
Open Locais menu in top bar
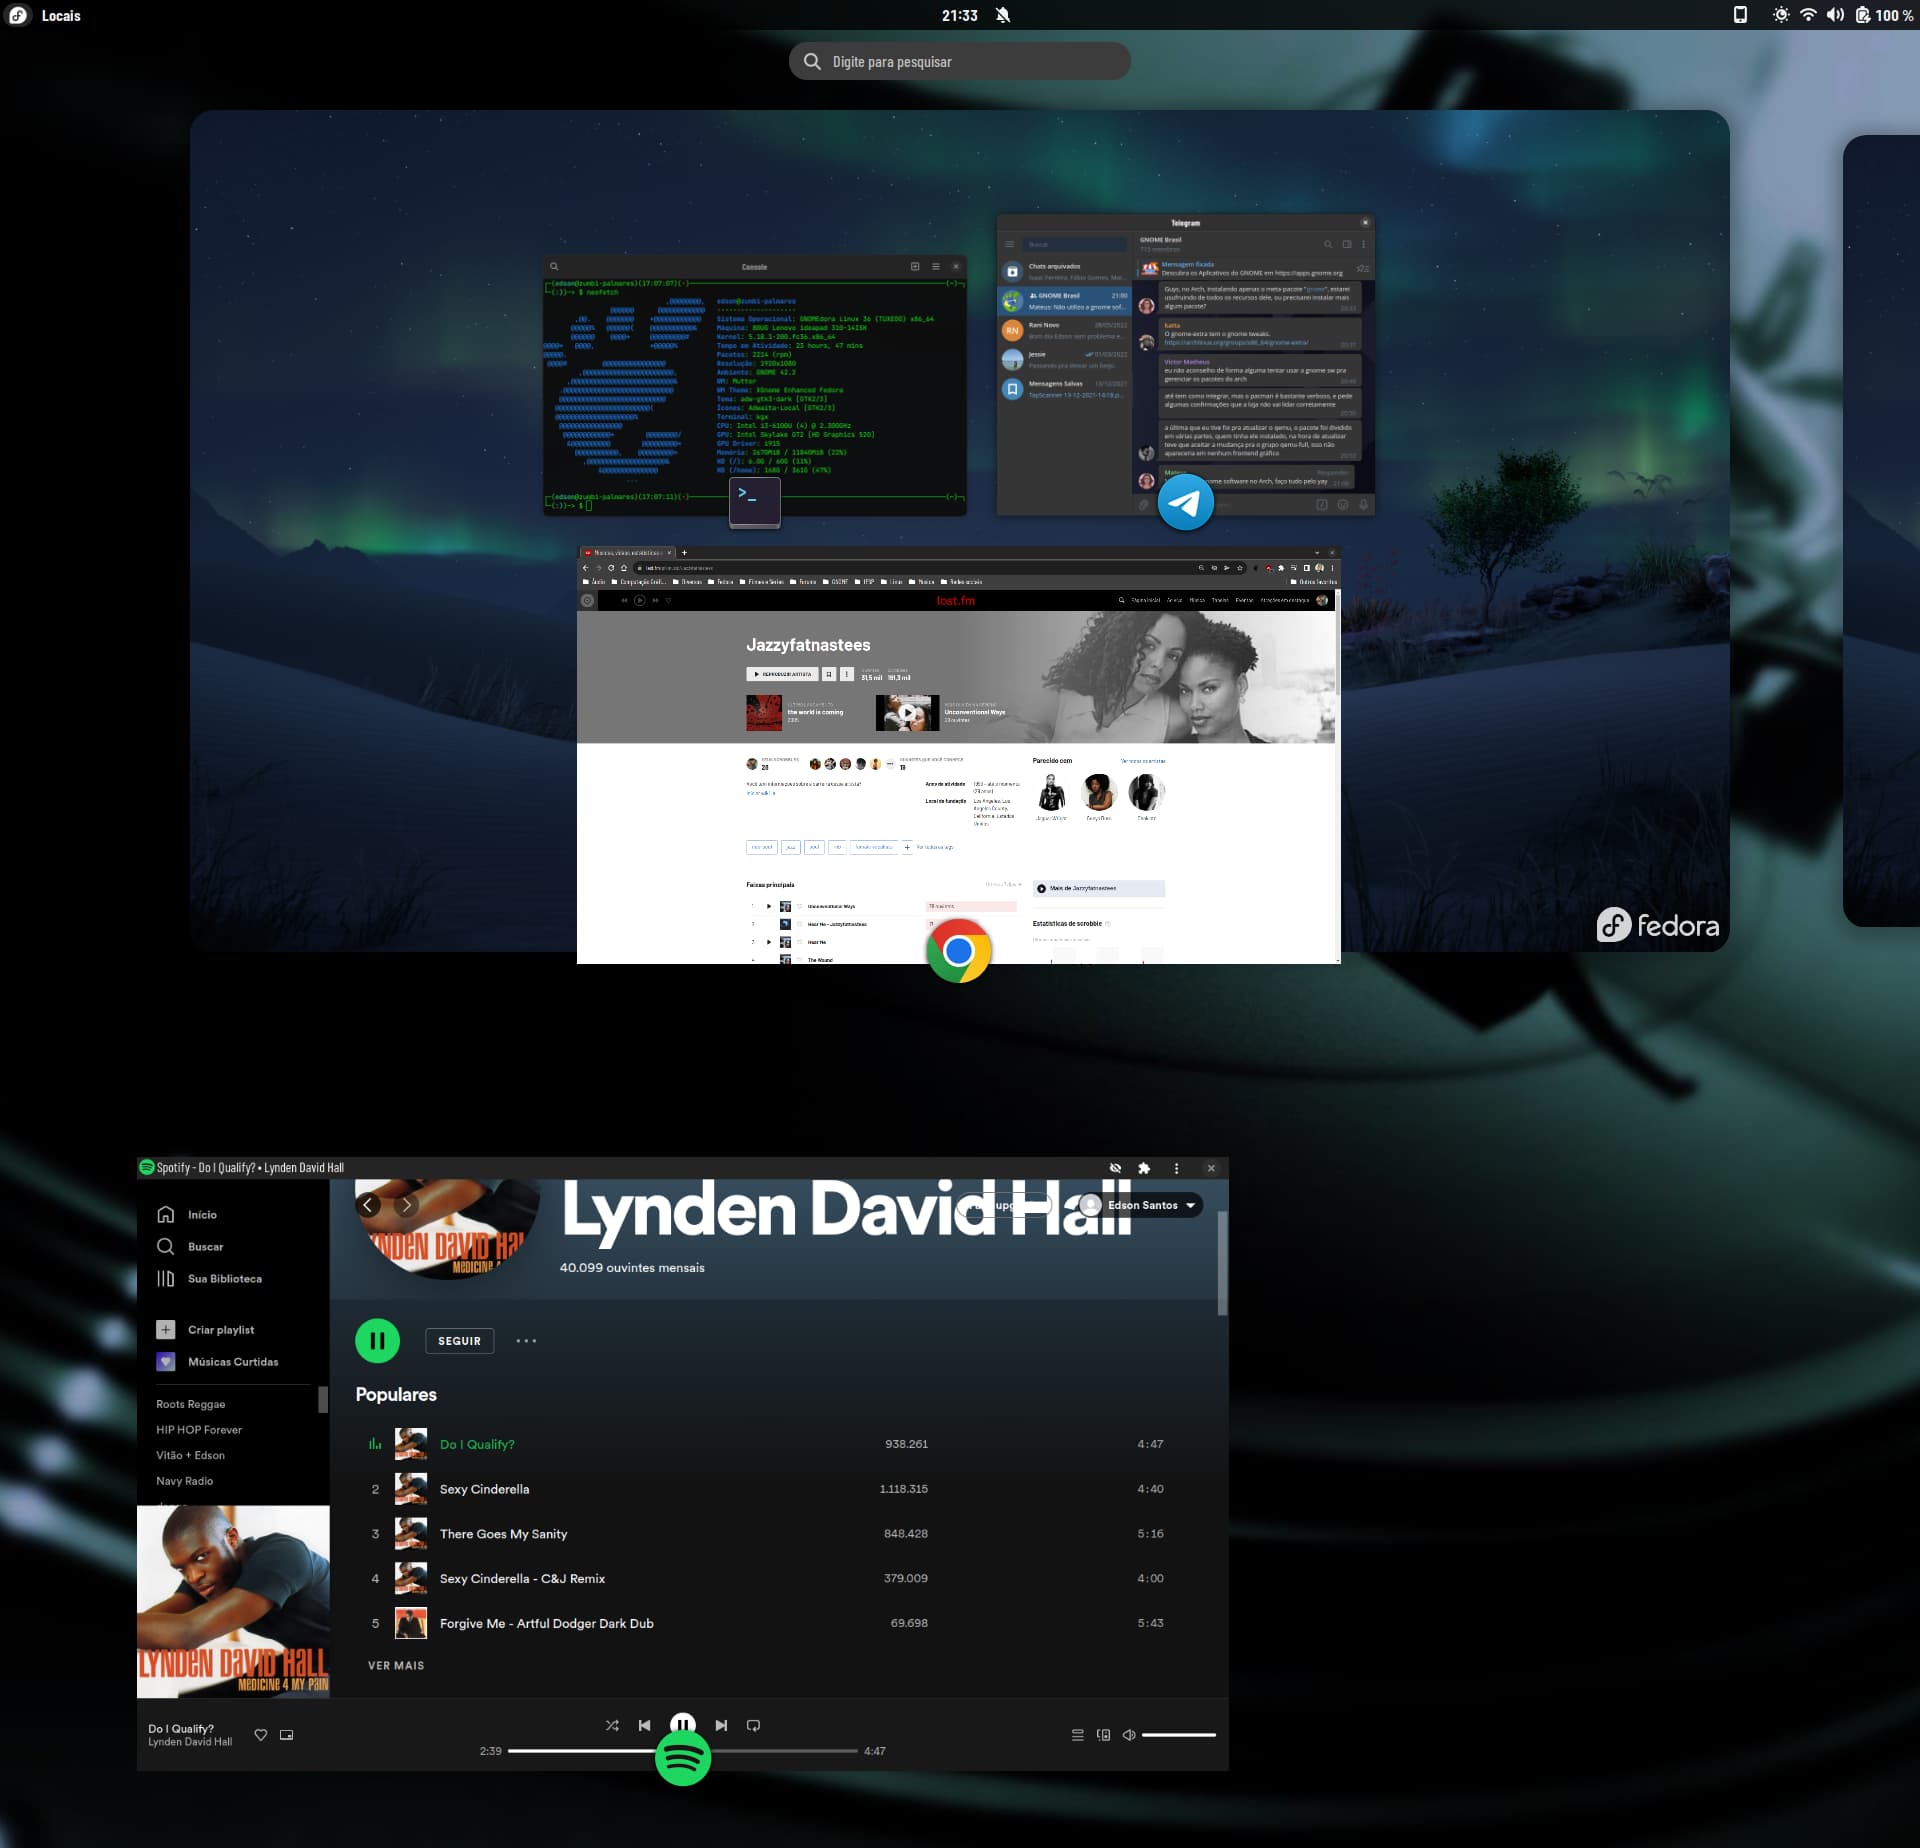(x=61, y=16)
